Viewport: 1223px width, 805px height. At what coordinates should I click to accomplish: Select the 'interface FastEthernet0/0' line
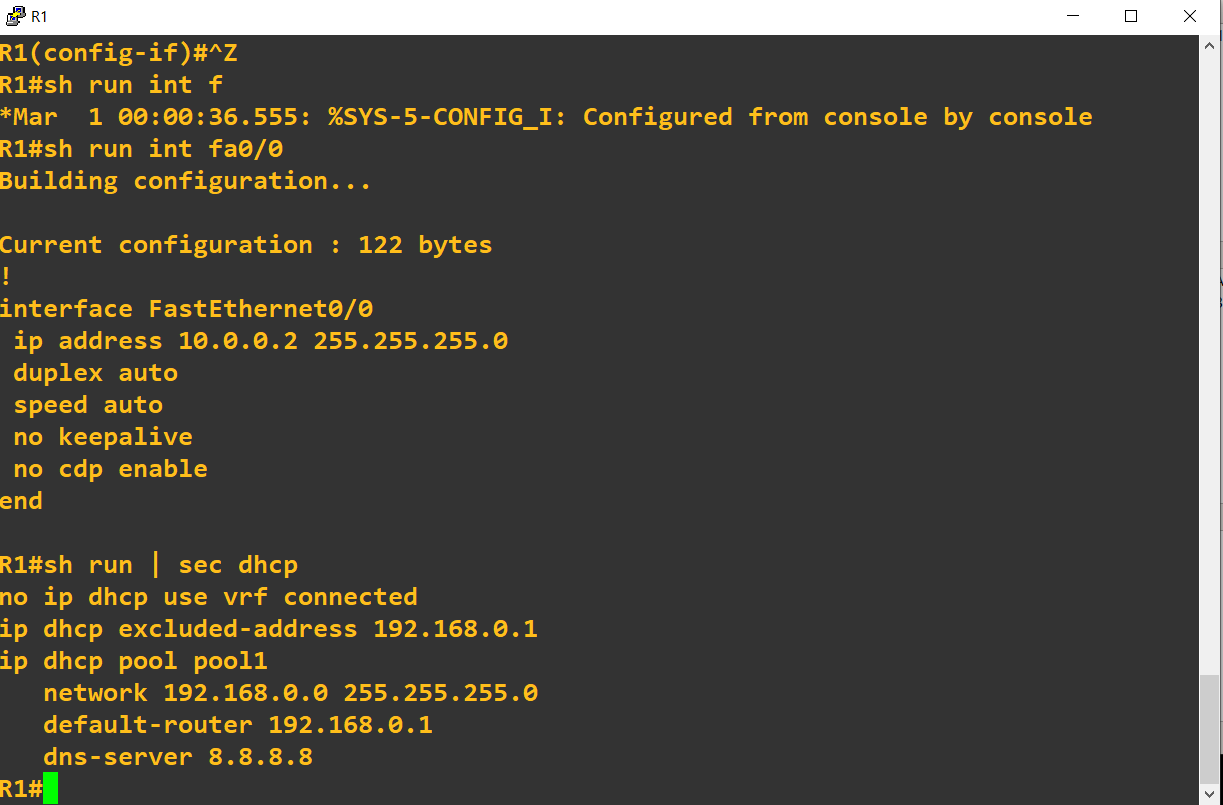click(x=186, y=308)
